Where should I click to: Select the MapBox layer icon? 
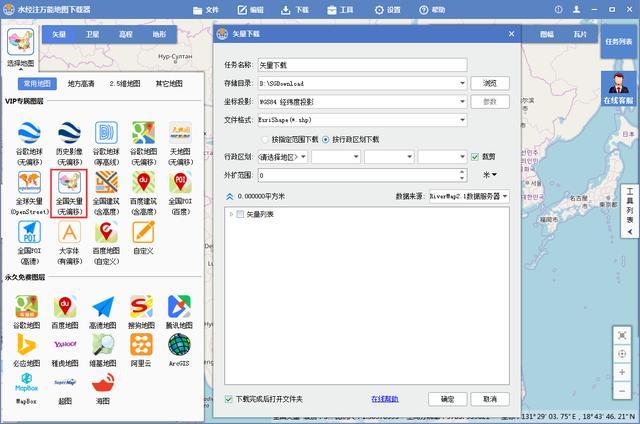click(27, 383)
